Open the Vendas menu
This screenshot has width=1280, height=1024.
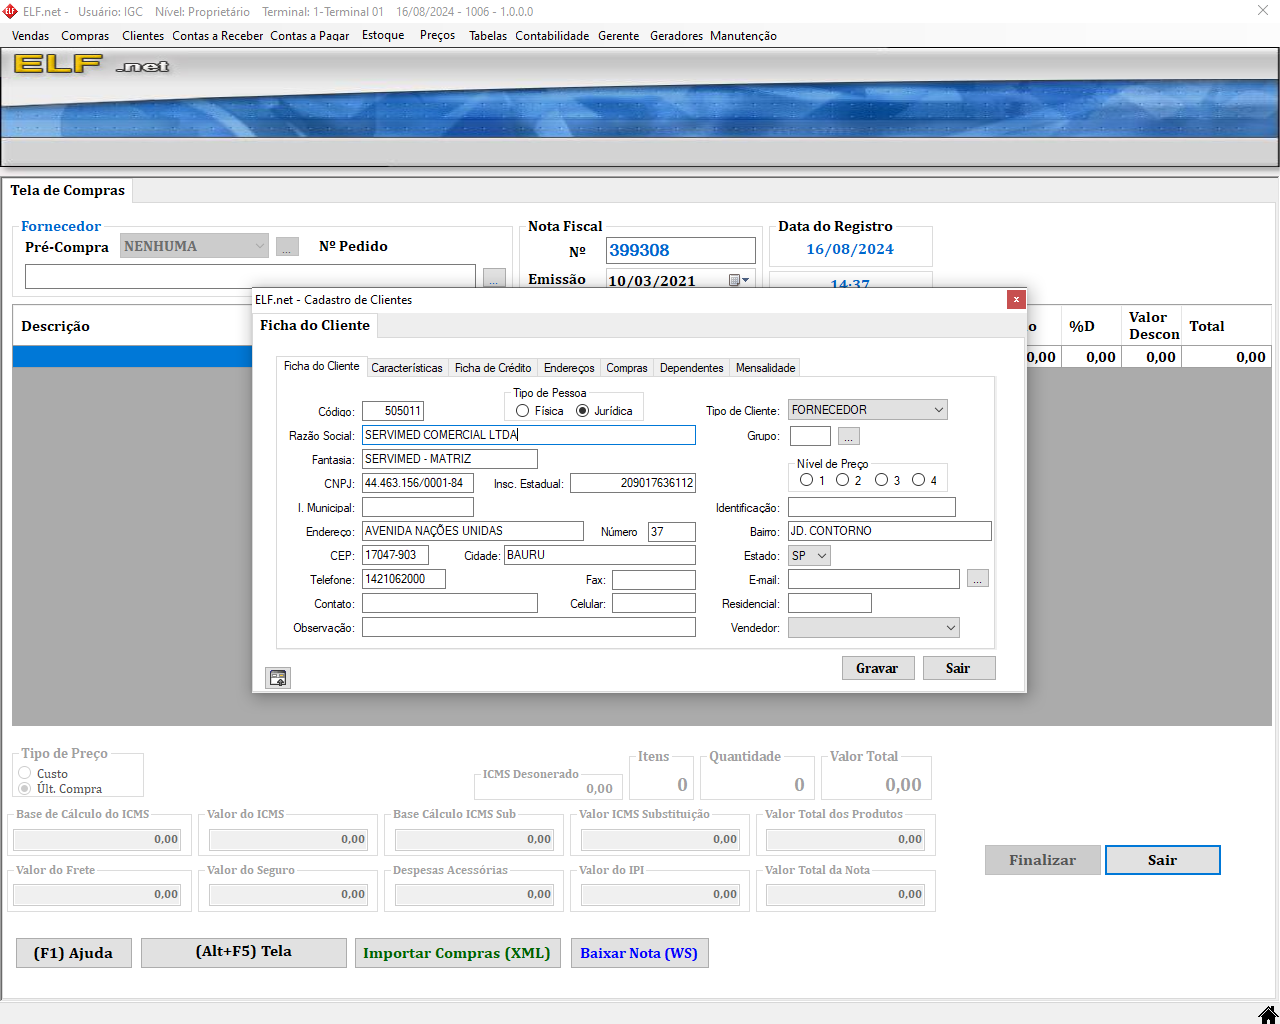click(x=31, y=35)
